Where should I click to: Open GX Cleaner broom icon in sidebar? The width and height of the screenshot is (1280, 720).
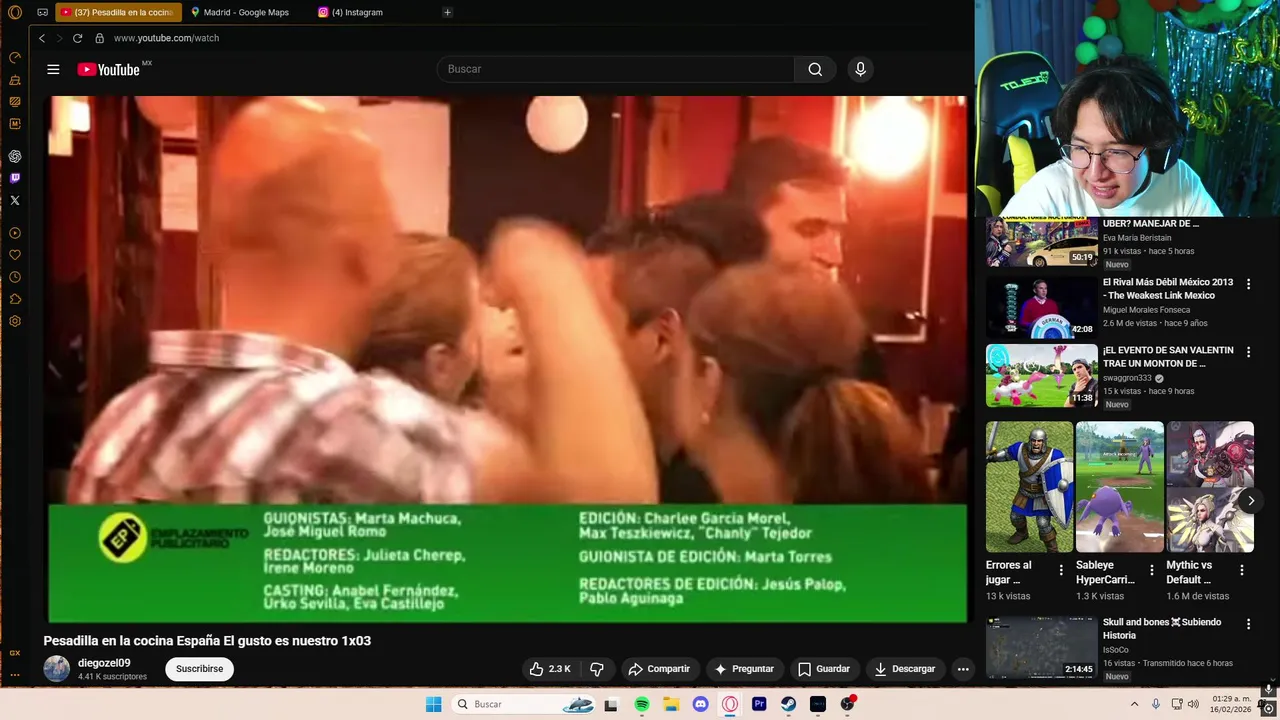tap(15, 80)
